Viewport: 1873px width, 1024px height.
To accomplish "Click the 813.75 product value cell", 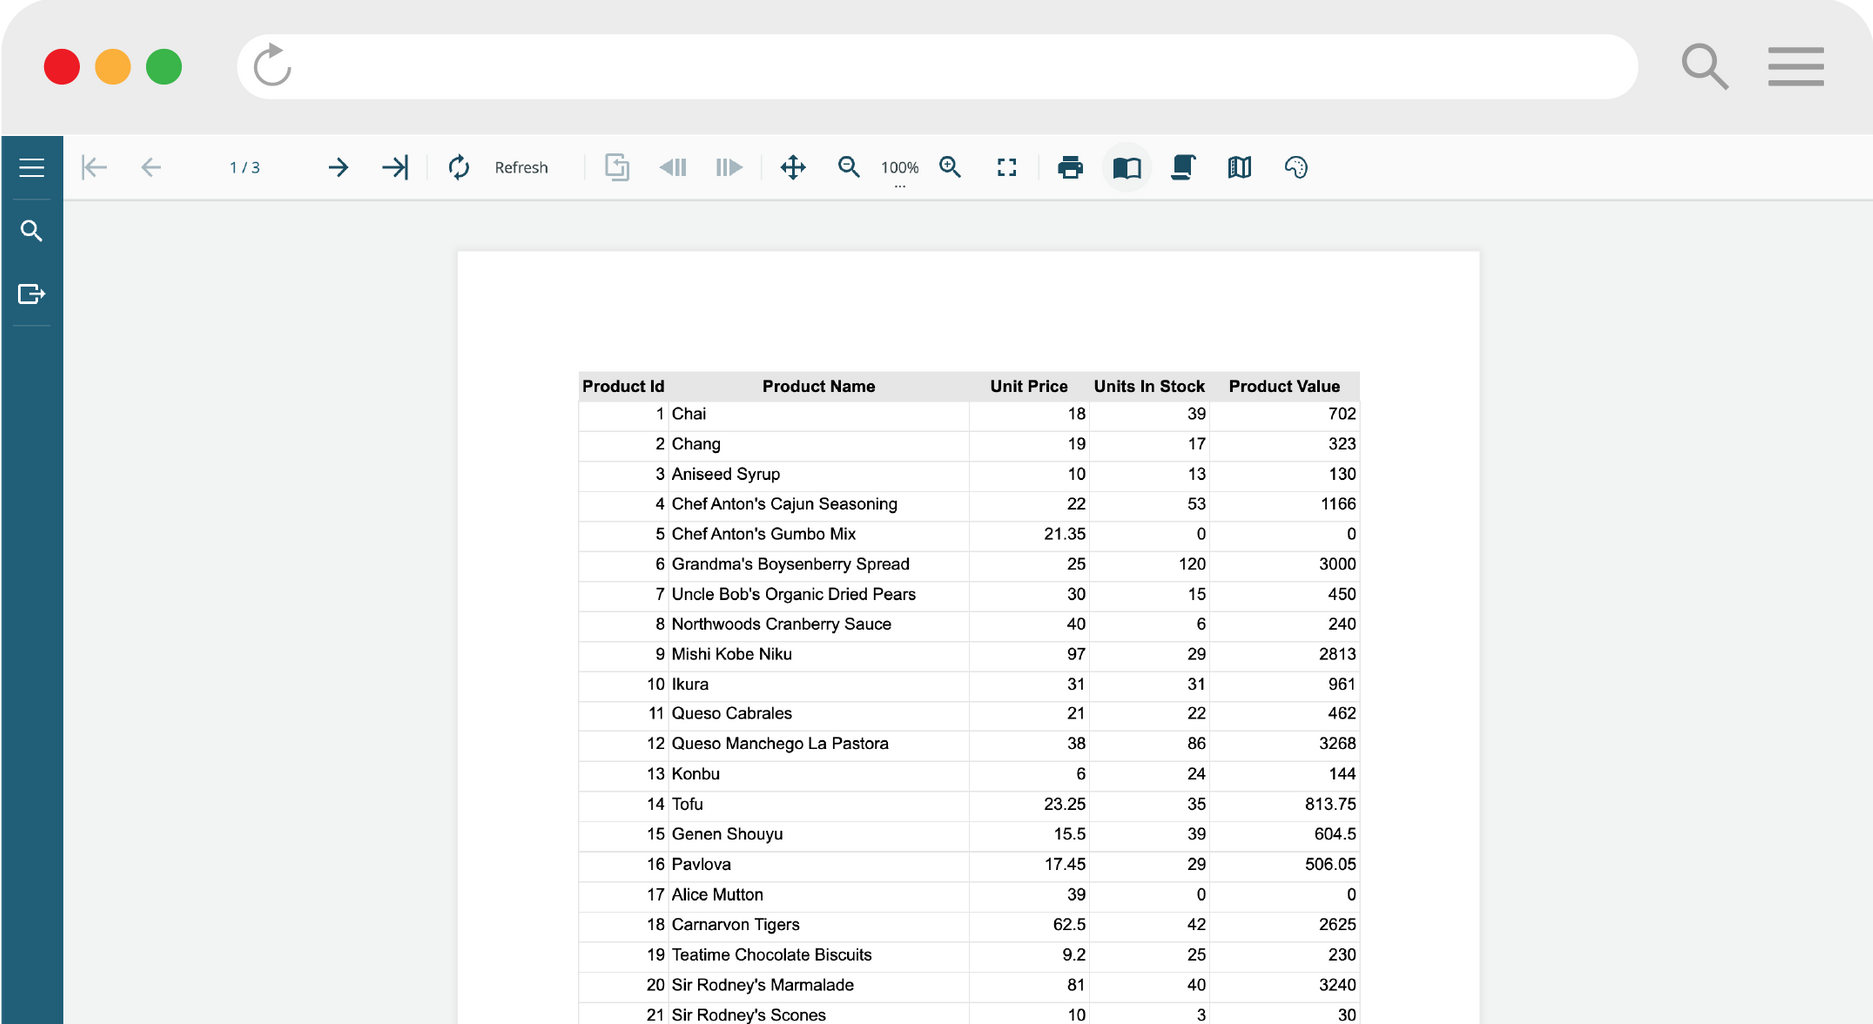I will (x=1284, y=804).
